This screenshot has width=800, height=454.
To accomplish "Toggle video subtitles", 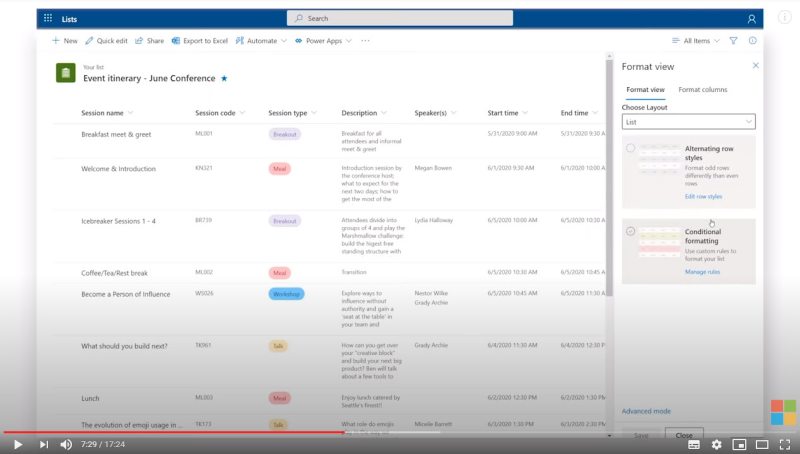I will pyautogui.click(x=694, y=445).
